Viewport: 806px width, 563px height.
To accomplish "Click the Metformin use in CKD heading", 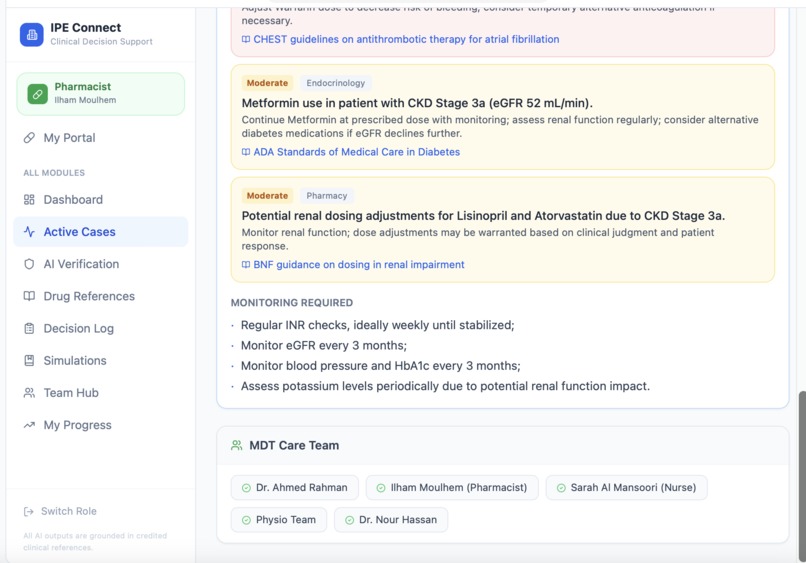I will tap(417, 103).
